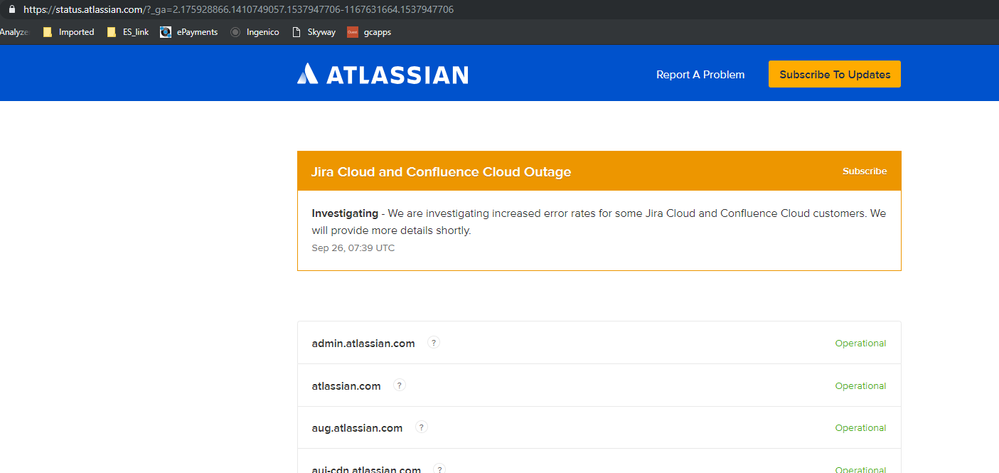Click Operational status for aug.atlassian.com
The image size is (999, 473).
coord(860,428)
